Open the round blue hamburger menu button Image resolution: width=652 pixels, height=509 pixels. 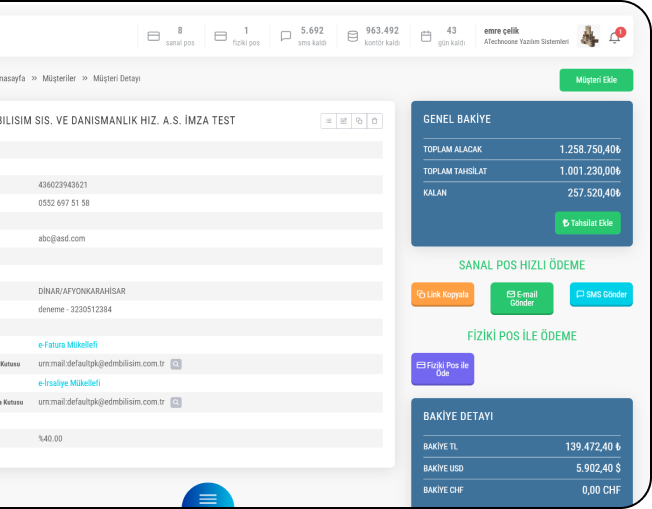click(208, 496)
